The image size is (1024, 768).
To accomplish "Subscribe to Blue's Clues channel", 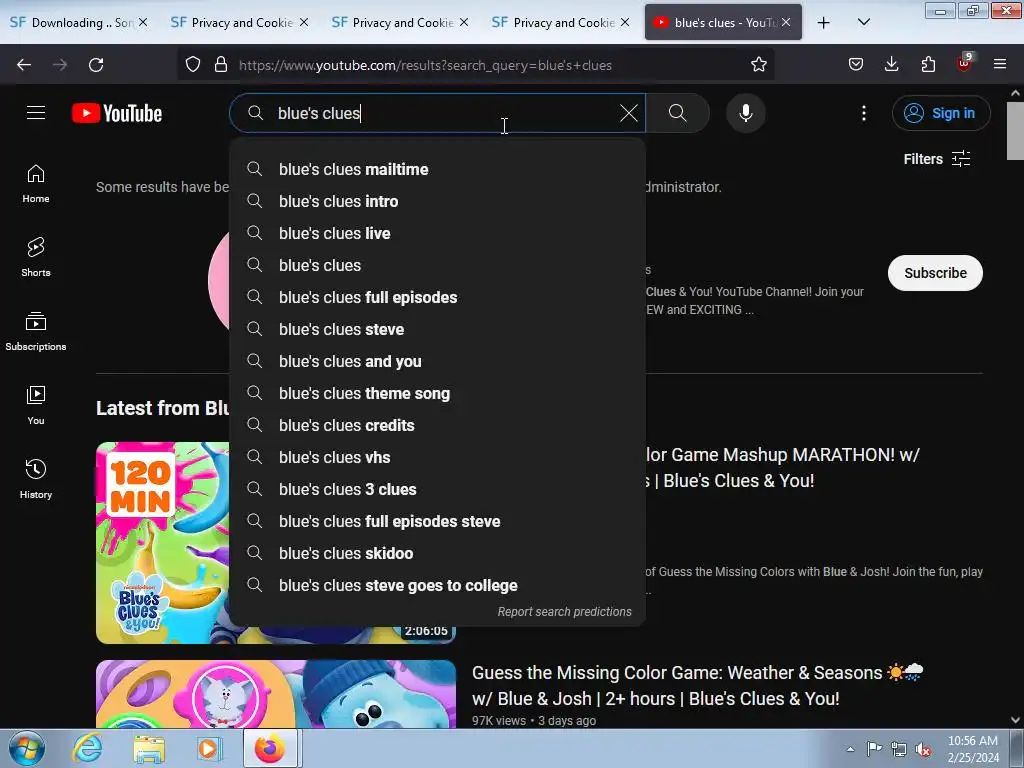I will click(935, 273).
